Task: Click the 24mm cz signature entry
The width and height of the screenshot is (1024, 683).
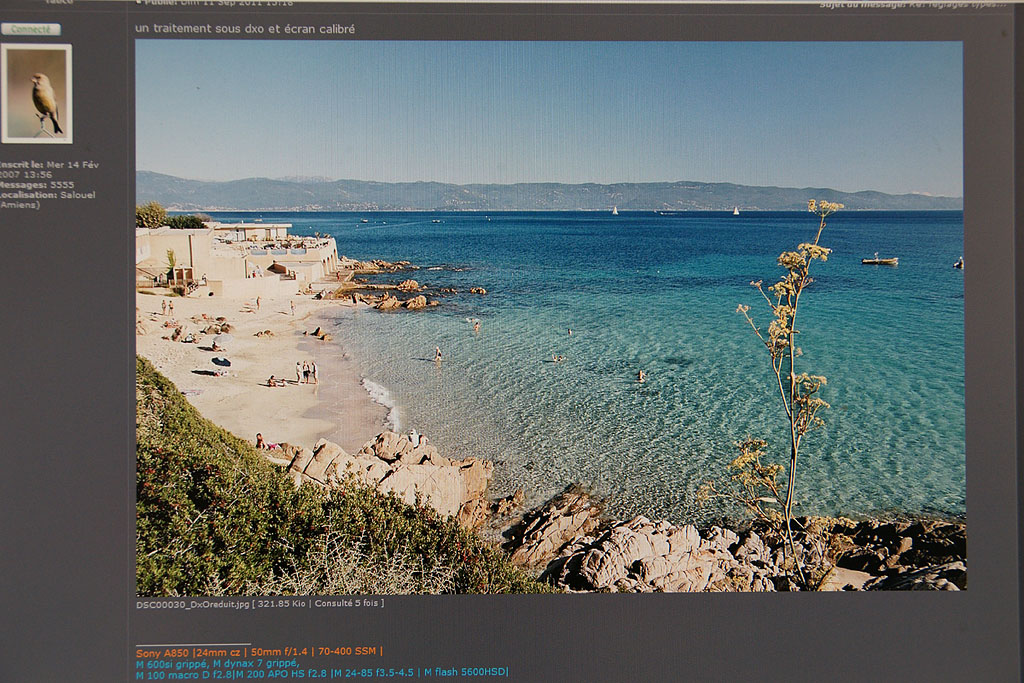Action: tap(219, 652)
